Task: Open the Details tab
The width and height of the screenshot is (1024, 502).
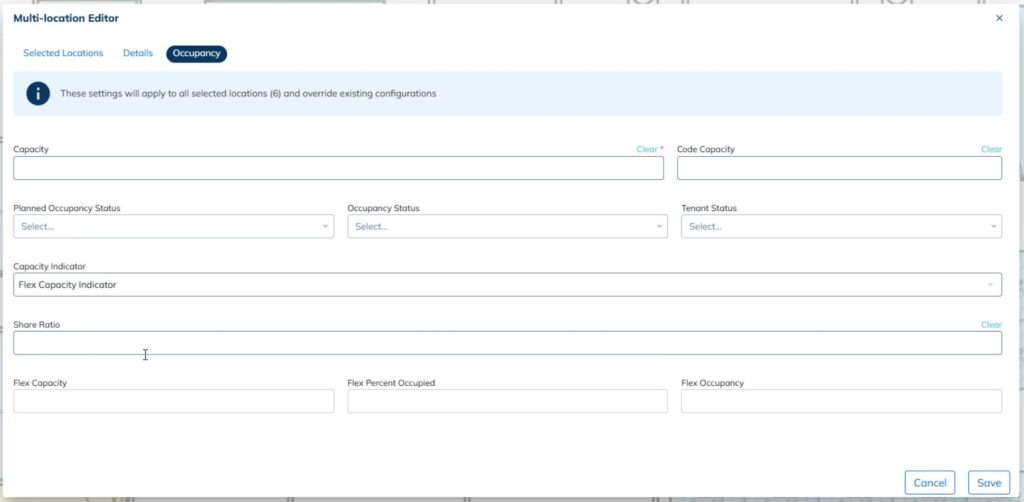Action: point(138,53)
